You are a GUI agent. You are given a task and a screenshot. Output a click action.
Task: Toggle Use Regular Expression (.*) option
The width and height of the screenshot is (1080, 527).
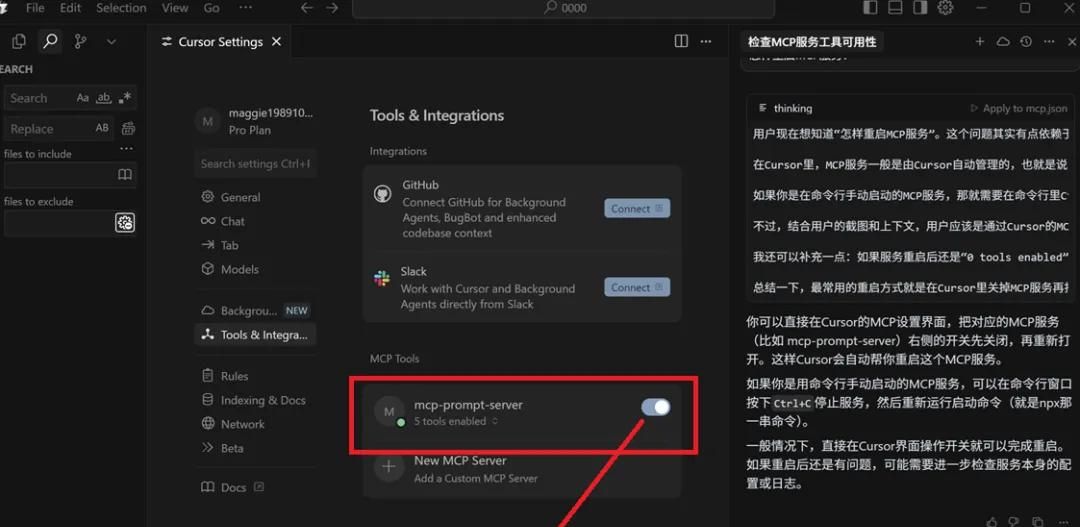[125, 98]
